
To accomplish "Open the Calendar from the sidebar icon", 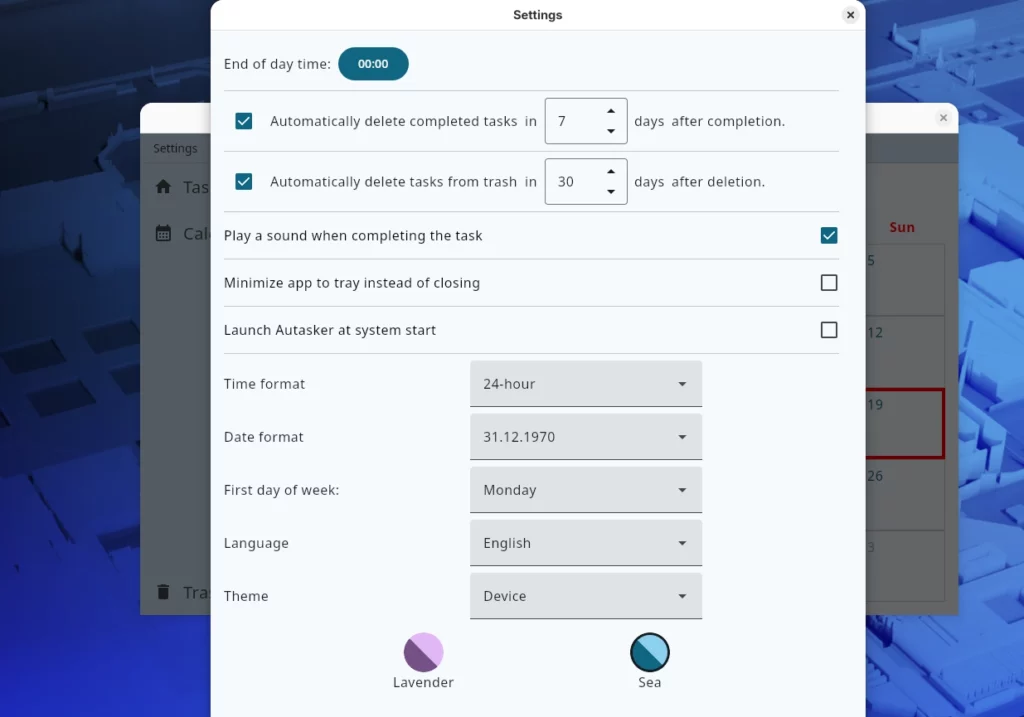I will pyautogui.click(x=161, y=233).
